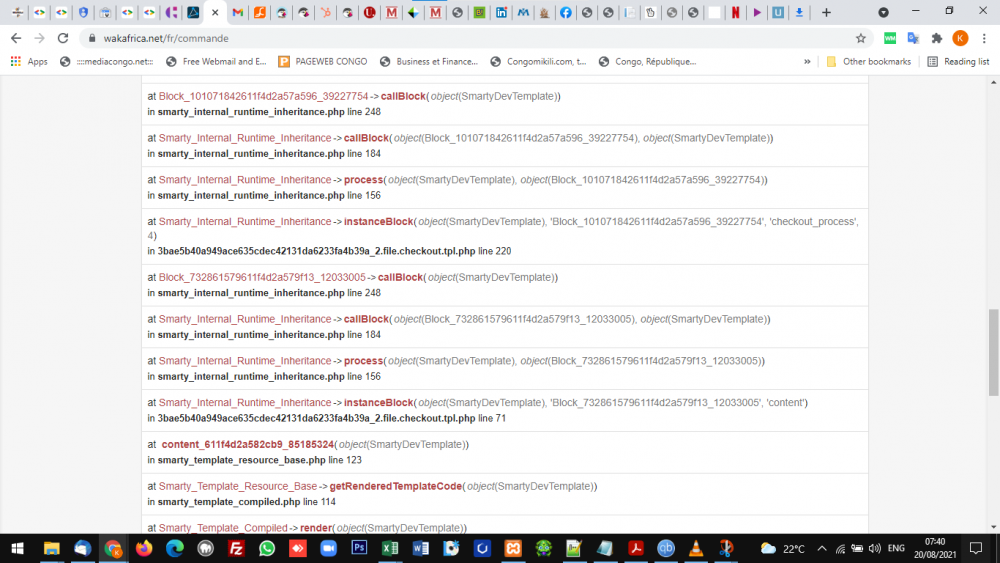Open the Congo, République bookmark
1000x563 pixels.
point(647,62)
